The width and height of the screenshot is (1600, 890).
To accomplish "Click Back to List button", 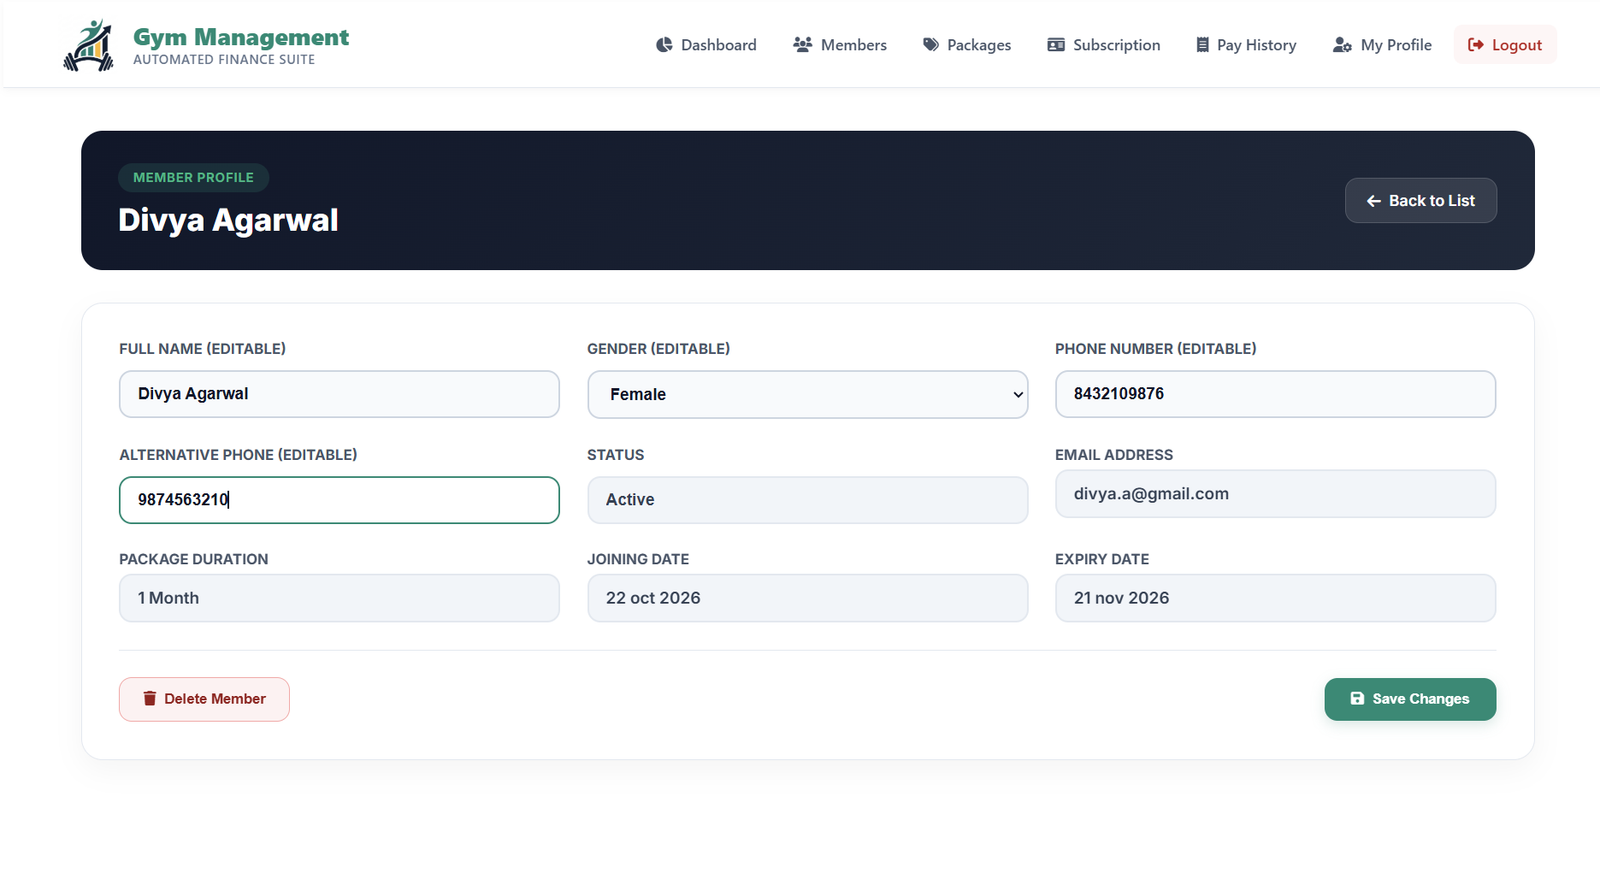I will (x=1421, y=201).
